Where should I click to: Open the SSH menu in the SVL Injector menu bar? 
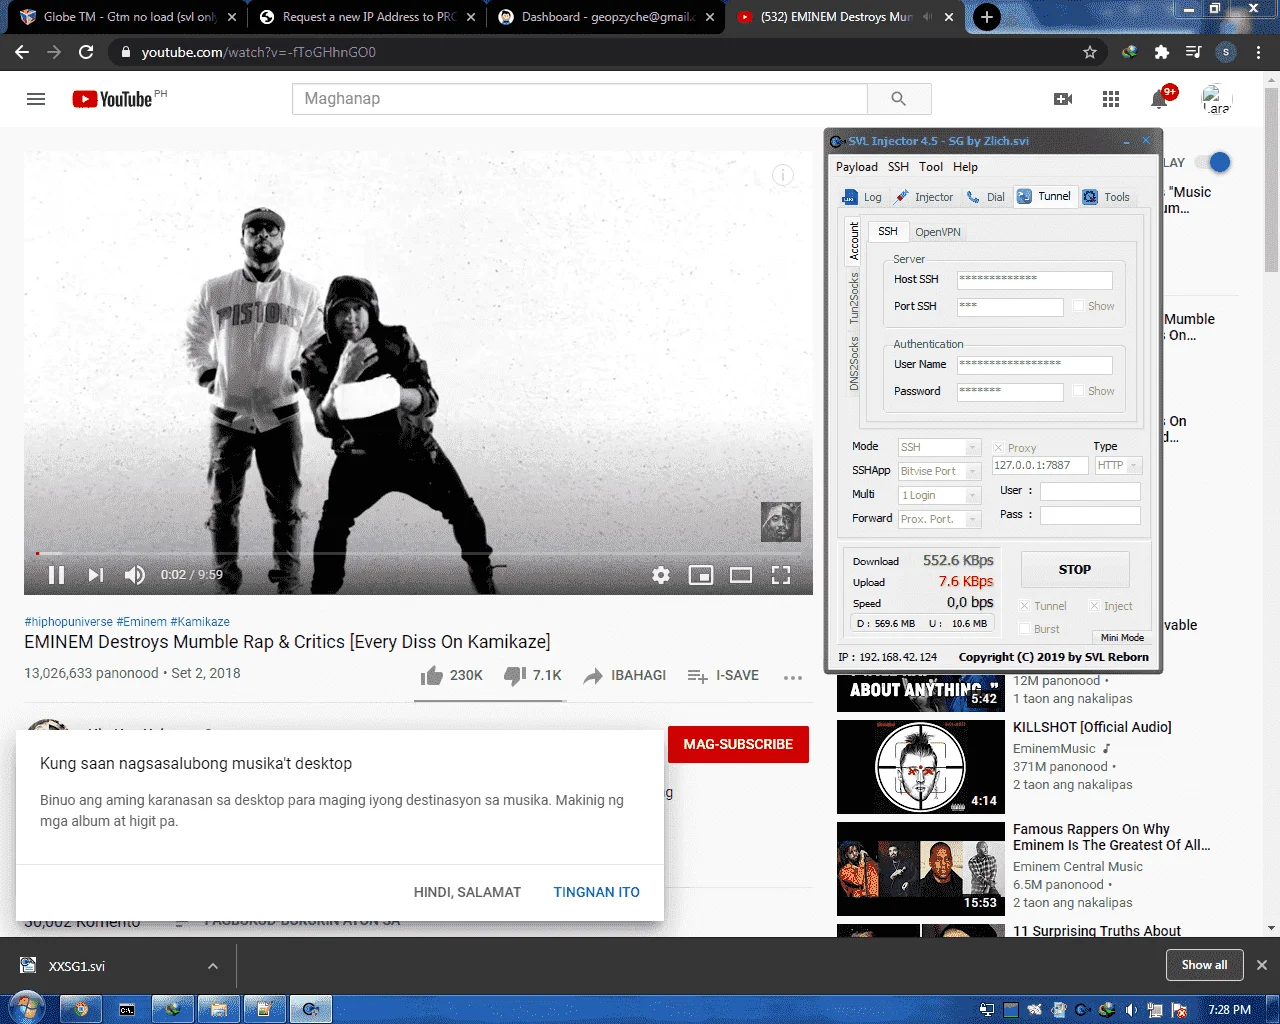[x=899, y=167]
